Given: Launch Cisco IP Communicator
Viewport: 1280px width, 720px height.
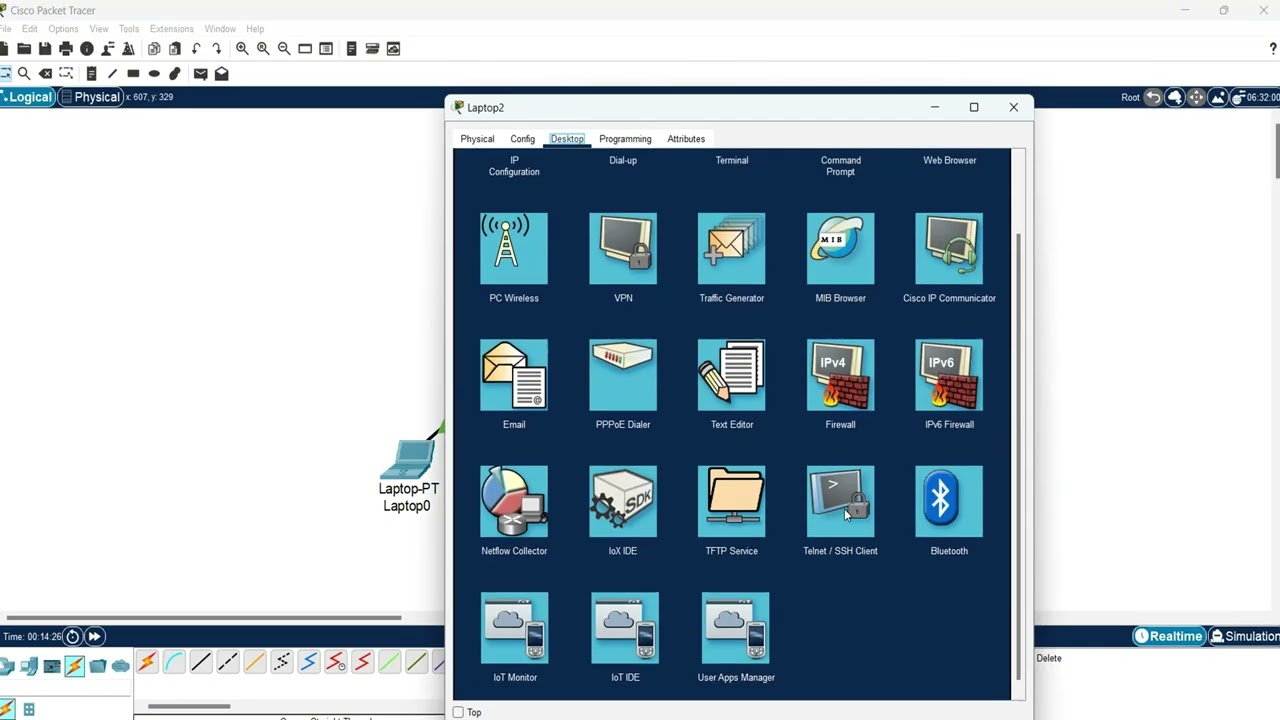Looking at the screenshot, I should tap(949, 248).
